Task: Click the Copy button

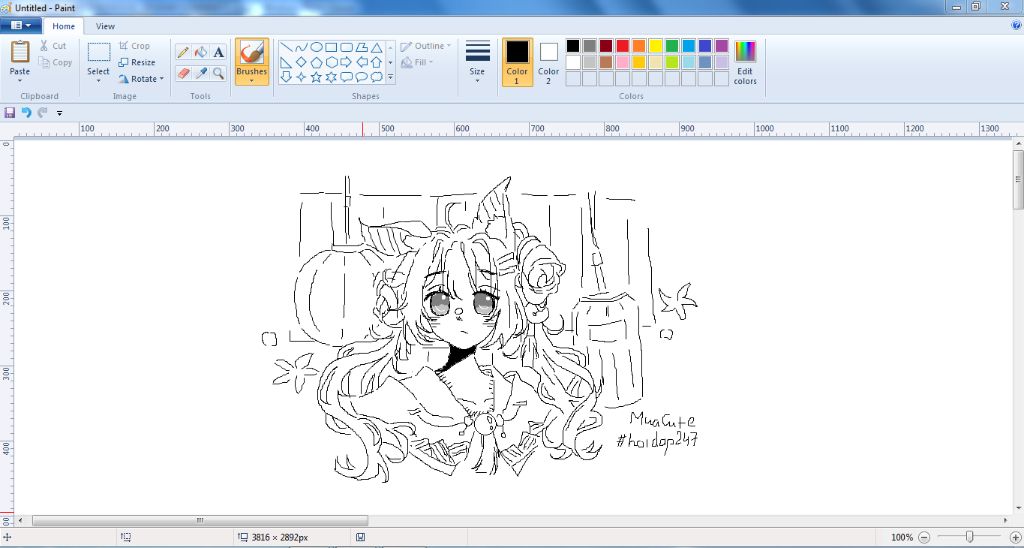Action: 56,63
